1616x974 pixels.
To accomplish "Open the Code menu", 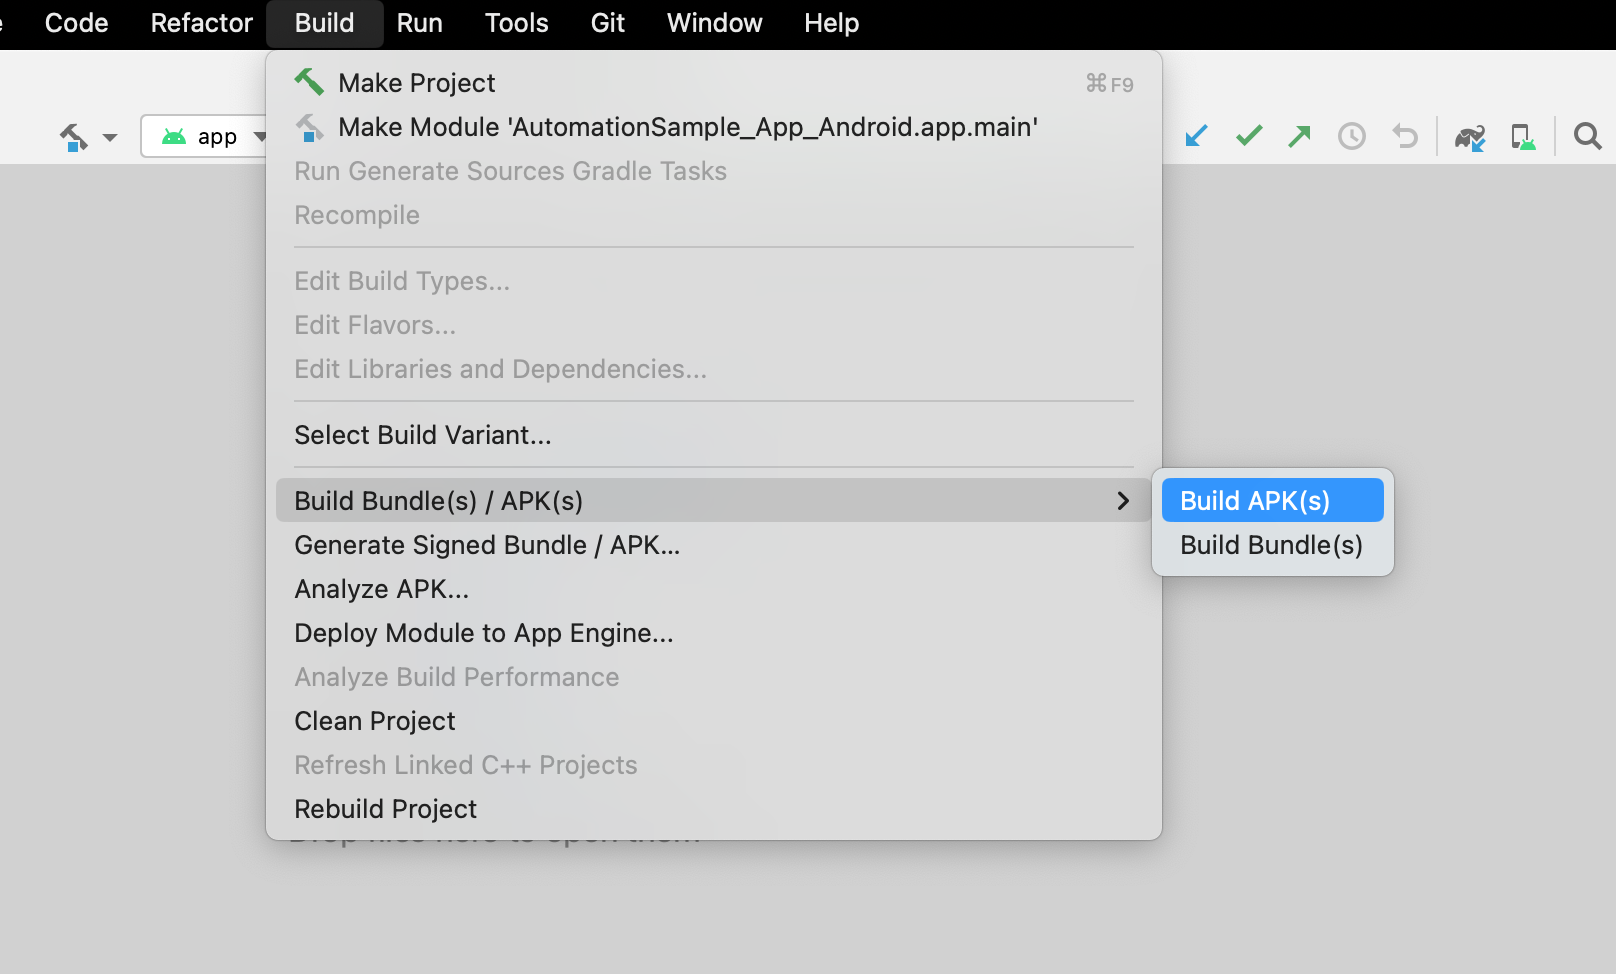I will 76,23.
